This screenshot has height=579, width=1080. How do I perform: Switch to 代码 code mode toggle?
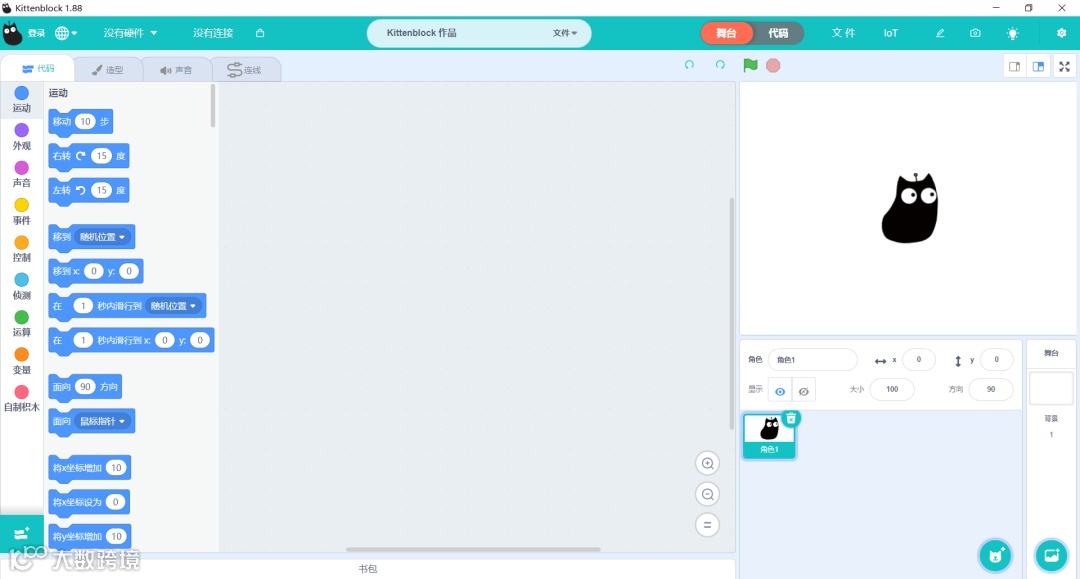(x=778, y=33)
